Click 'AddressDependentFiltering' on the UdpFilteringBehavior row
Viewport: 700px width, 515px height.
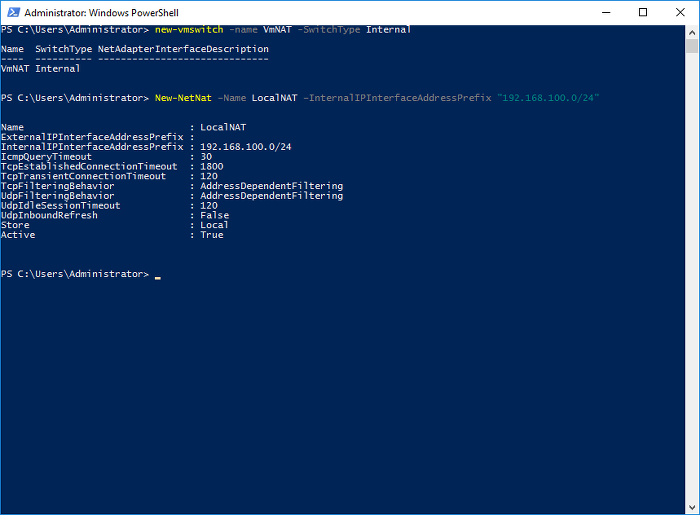pyautogui.click(x=271, y=196)
